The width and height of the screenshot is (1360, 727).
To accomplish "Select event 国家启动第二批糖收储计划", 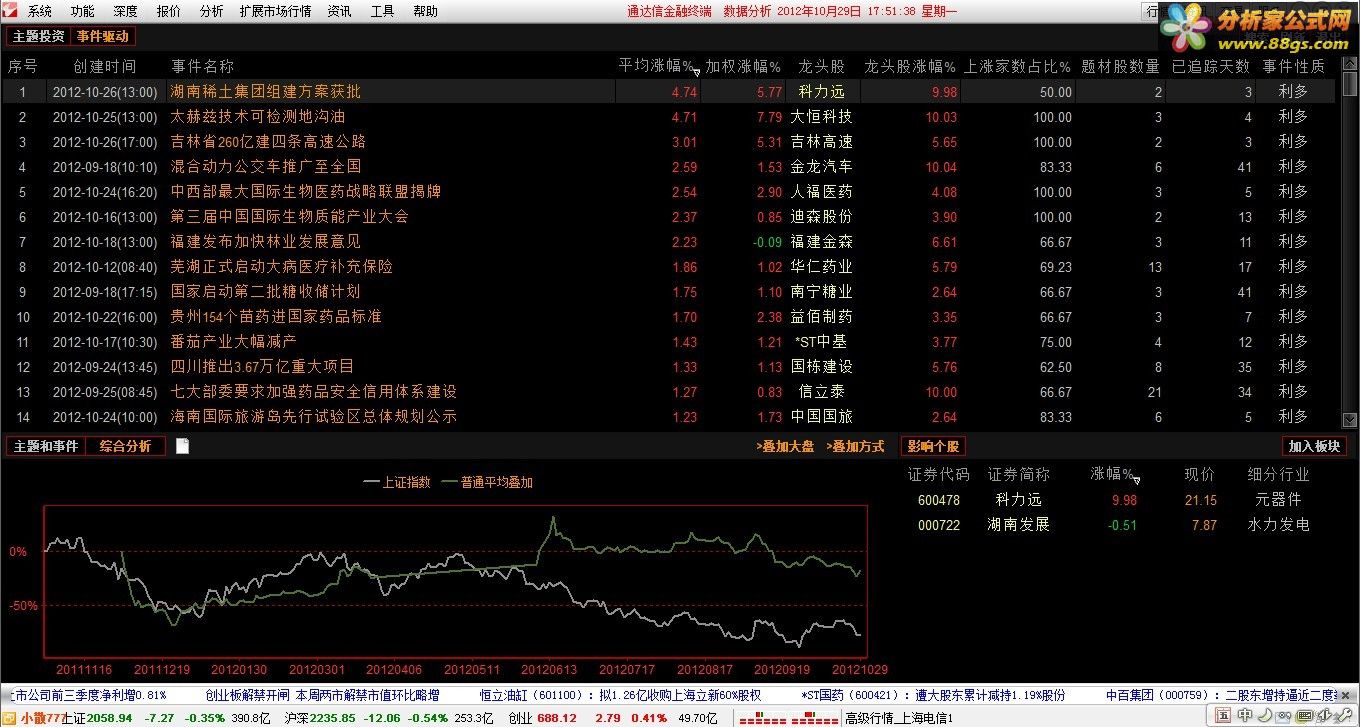I will [266, 291].
